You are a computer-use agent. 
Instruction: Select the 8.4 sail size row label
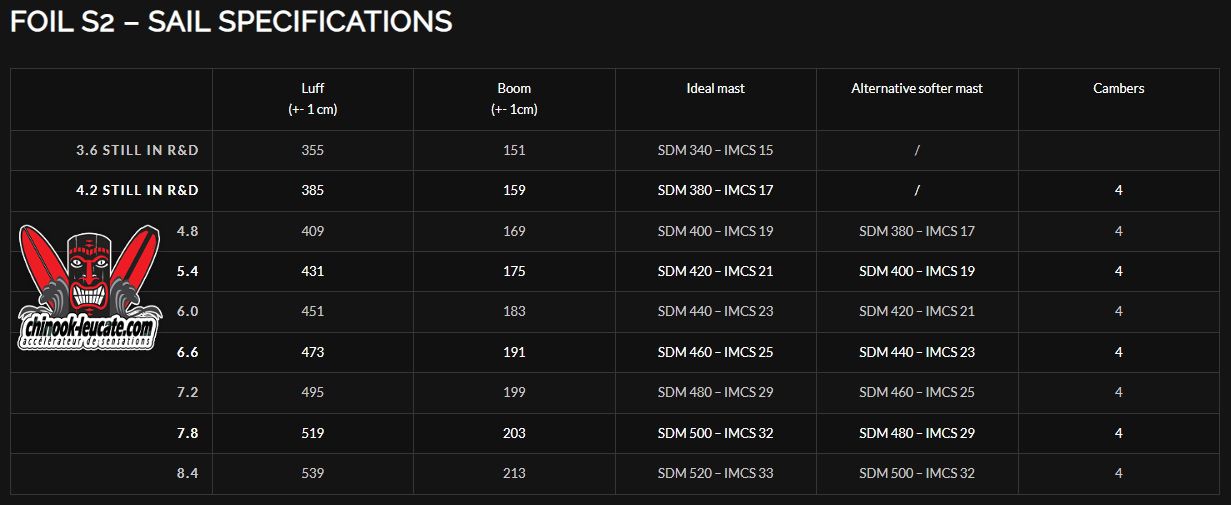(x=187, y=473)
